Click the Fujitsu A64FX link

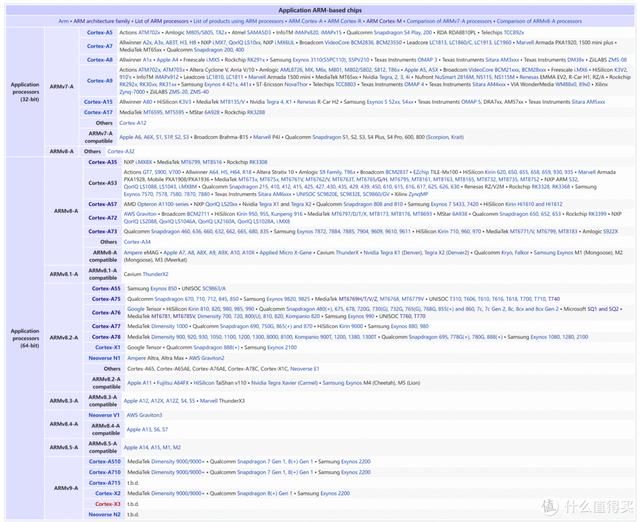point(173,383)
